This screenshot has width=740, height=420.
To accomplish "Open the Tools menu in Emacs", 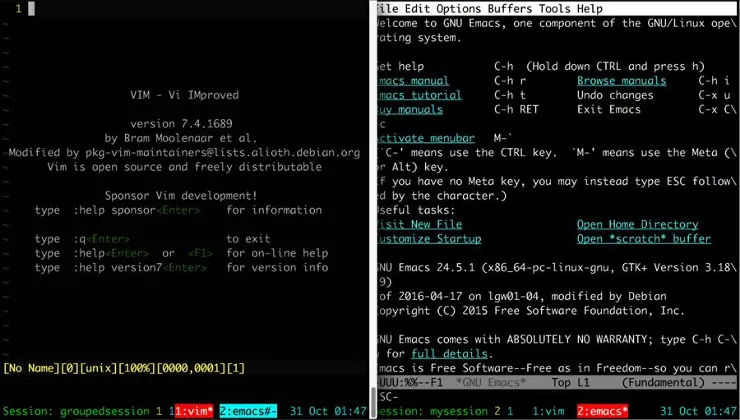I will pos(554,9).
